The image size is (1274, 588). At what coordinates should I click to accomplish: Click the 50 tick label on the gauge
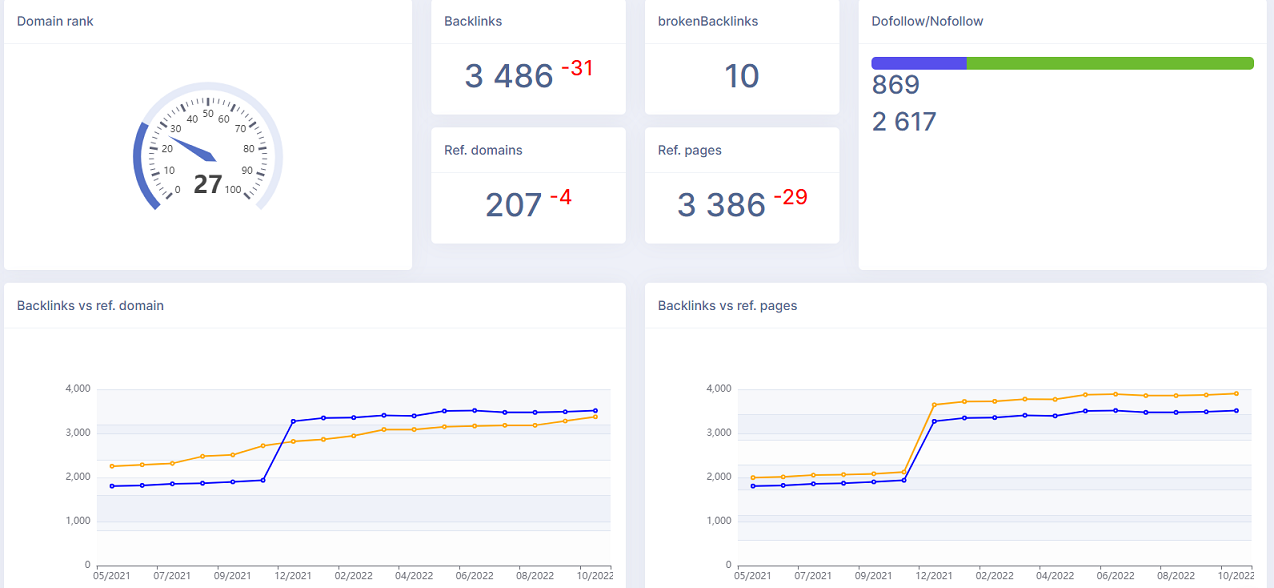pos(208,113)
